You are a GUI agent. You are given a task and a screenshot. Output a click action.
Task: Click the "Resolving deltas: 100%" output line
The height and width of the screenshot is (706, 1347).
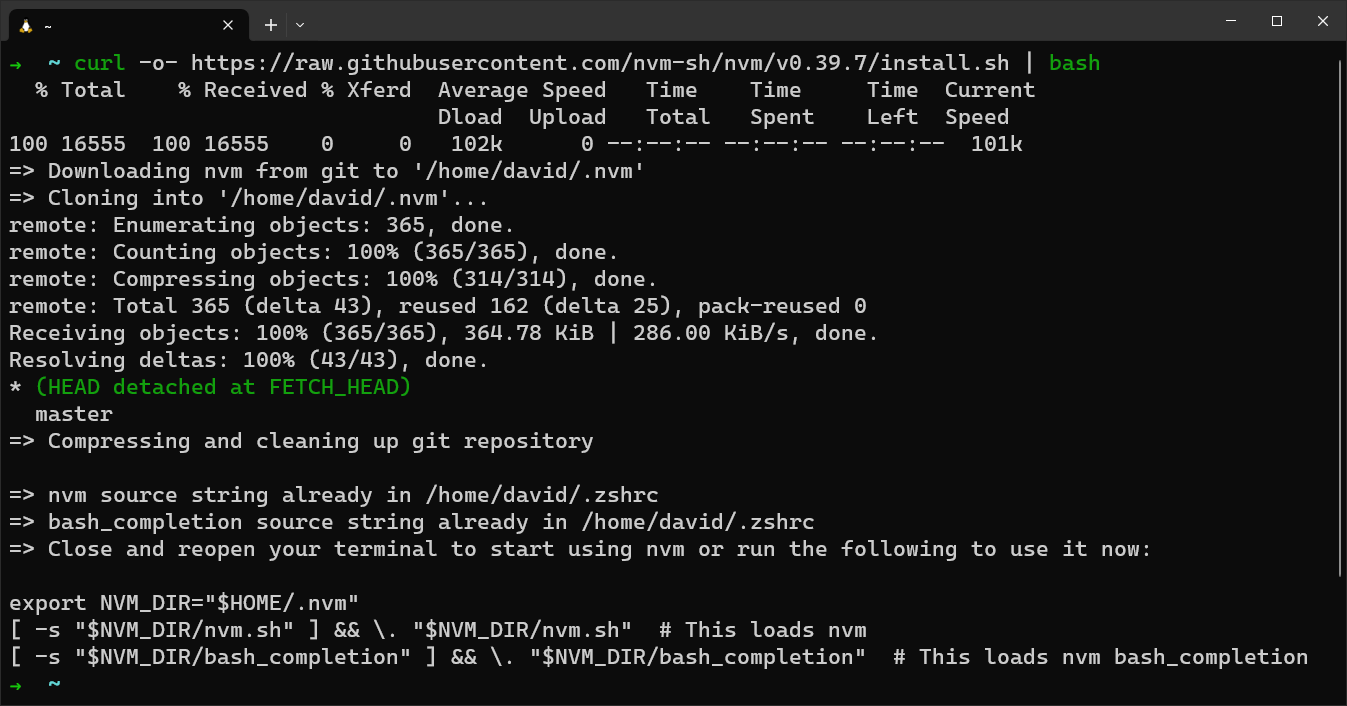point(249,360)
